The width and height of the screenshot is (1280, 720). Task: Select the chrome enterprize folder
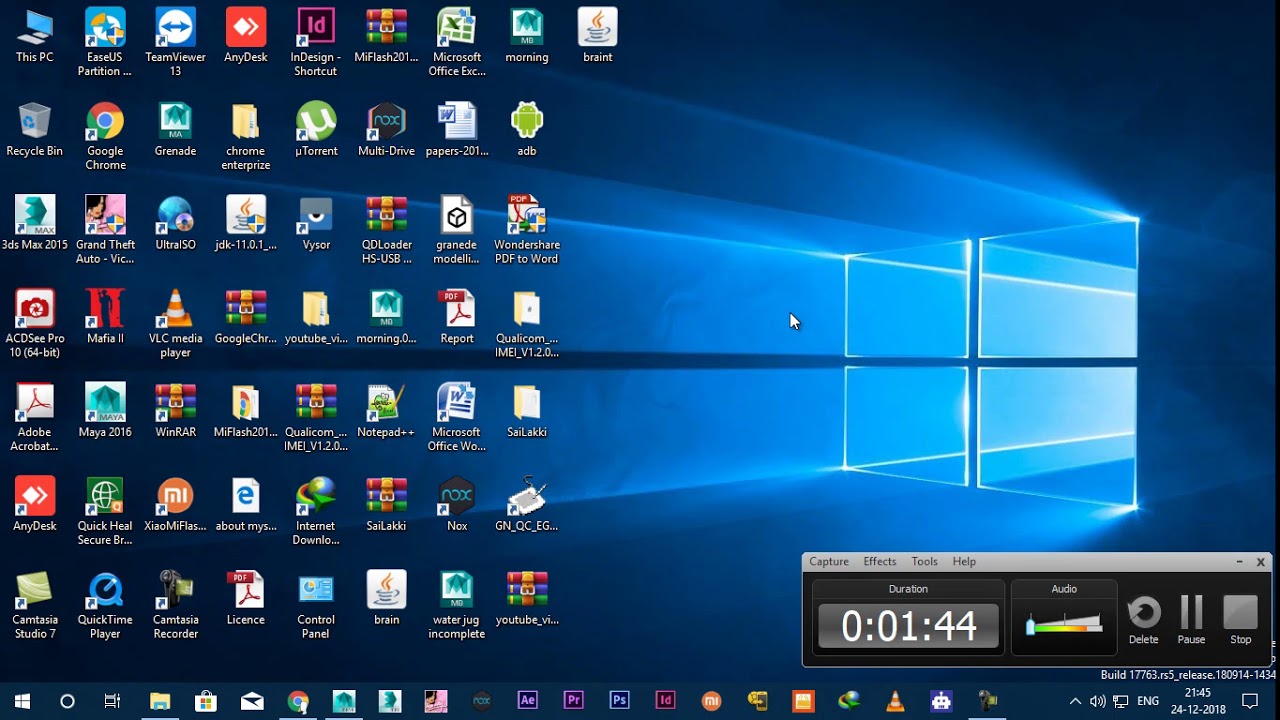246,136
